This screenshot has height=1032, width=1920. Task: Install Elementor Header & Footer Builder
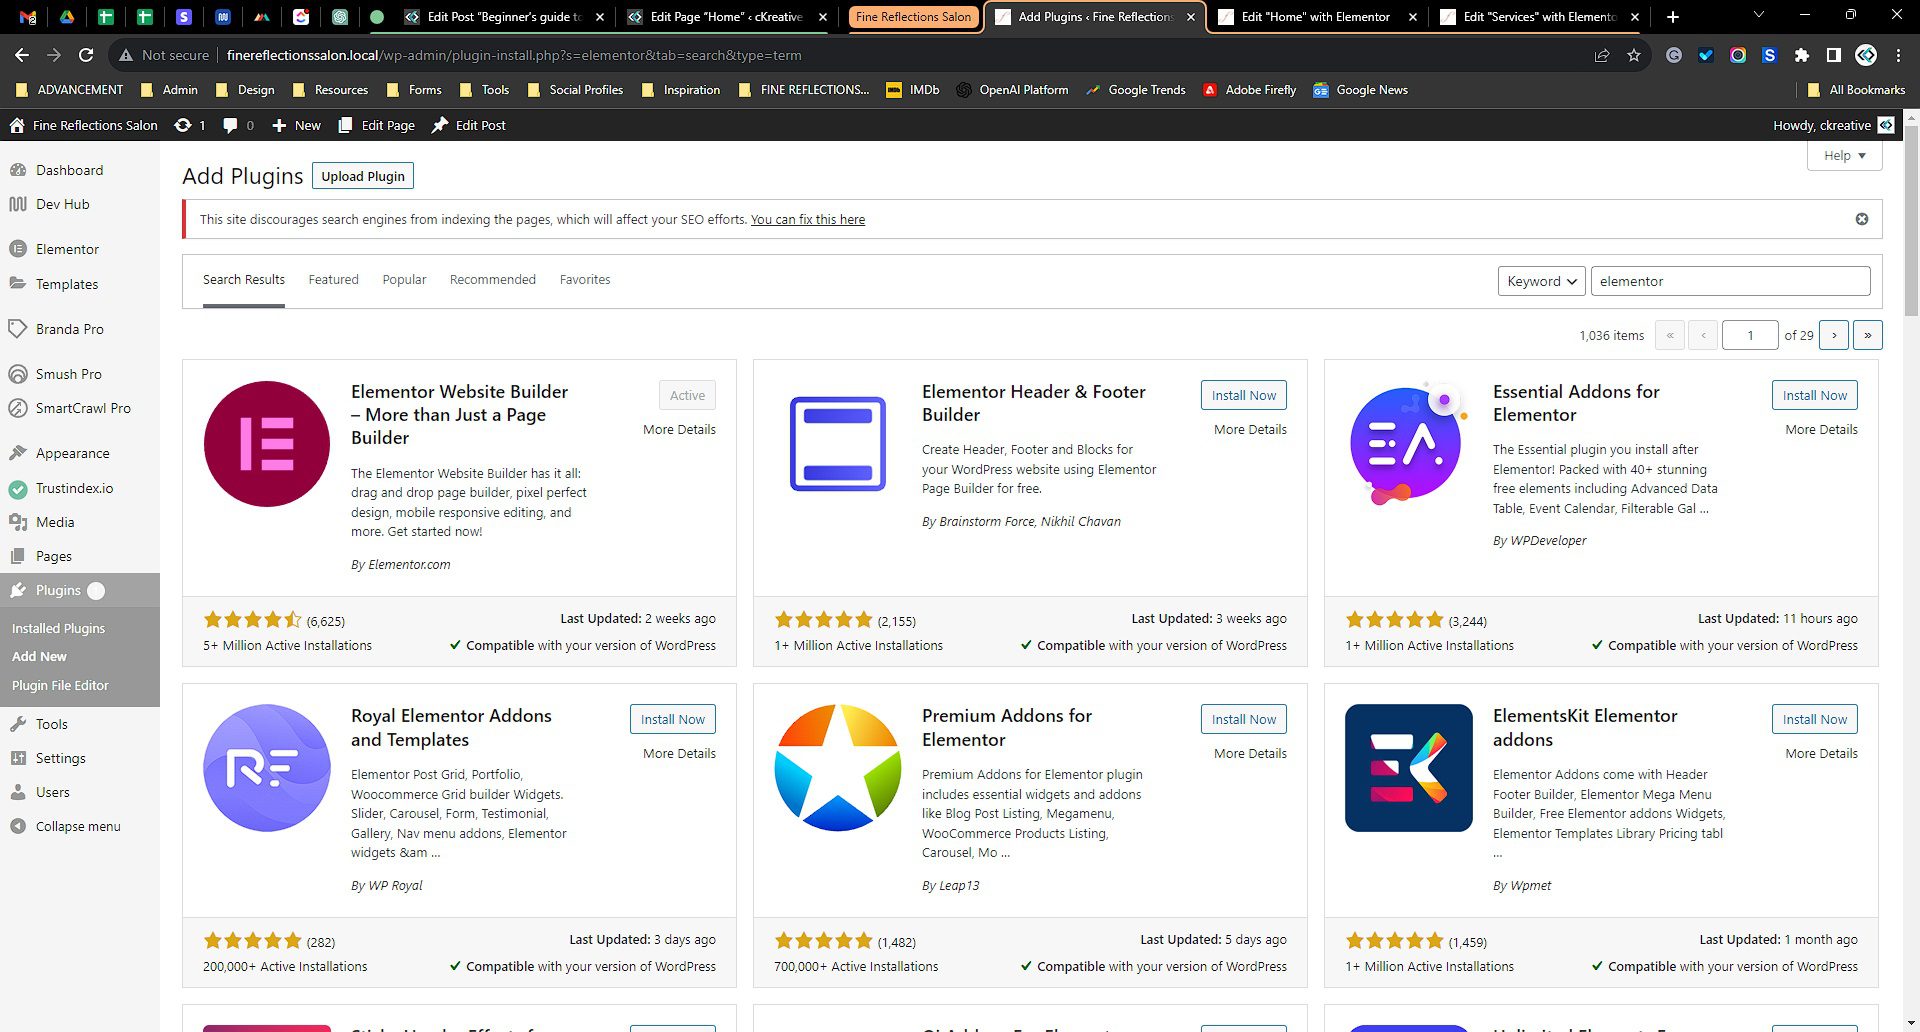[1244, 395]
